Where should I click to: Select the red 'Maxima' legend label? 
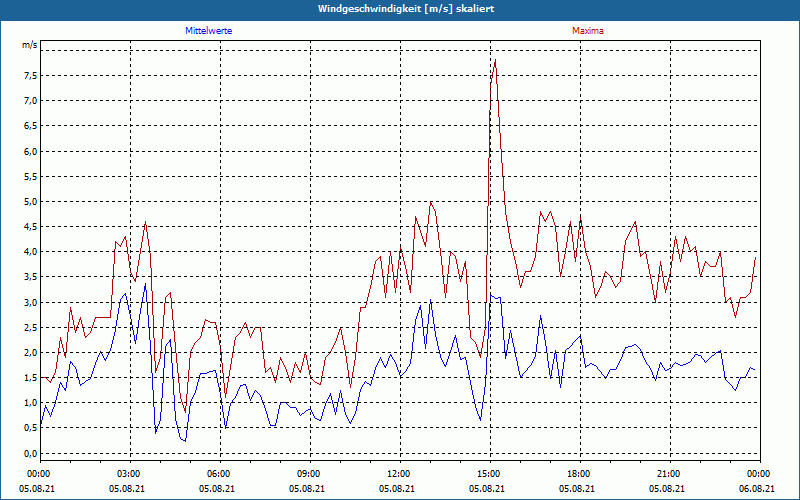[588, 31]
